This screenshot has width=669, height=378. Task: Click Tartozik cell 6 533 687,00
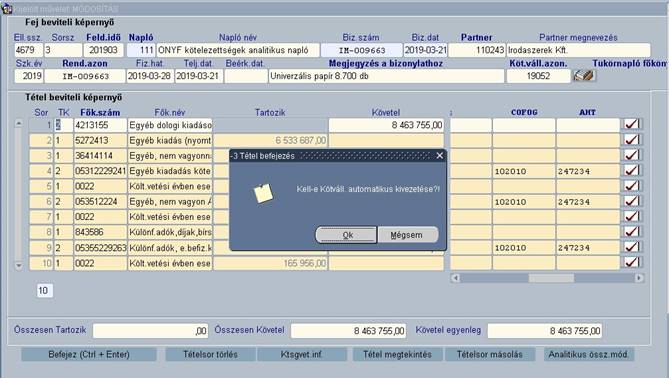click(270, 140)
